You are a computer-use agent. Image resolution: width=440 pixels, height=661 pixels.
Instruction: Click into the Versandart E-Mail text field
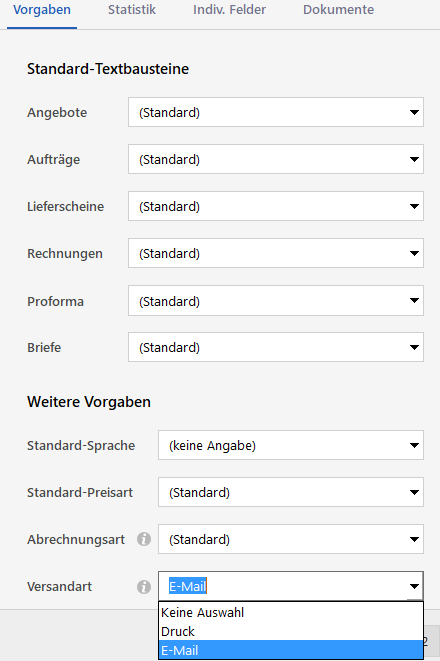[282, 586]
